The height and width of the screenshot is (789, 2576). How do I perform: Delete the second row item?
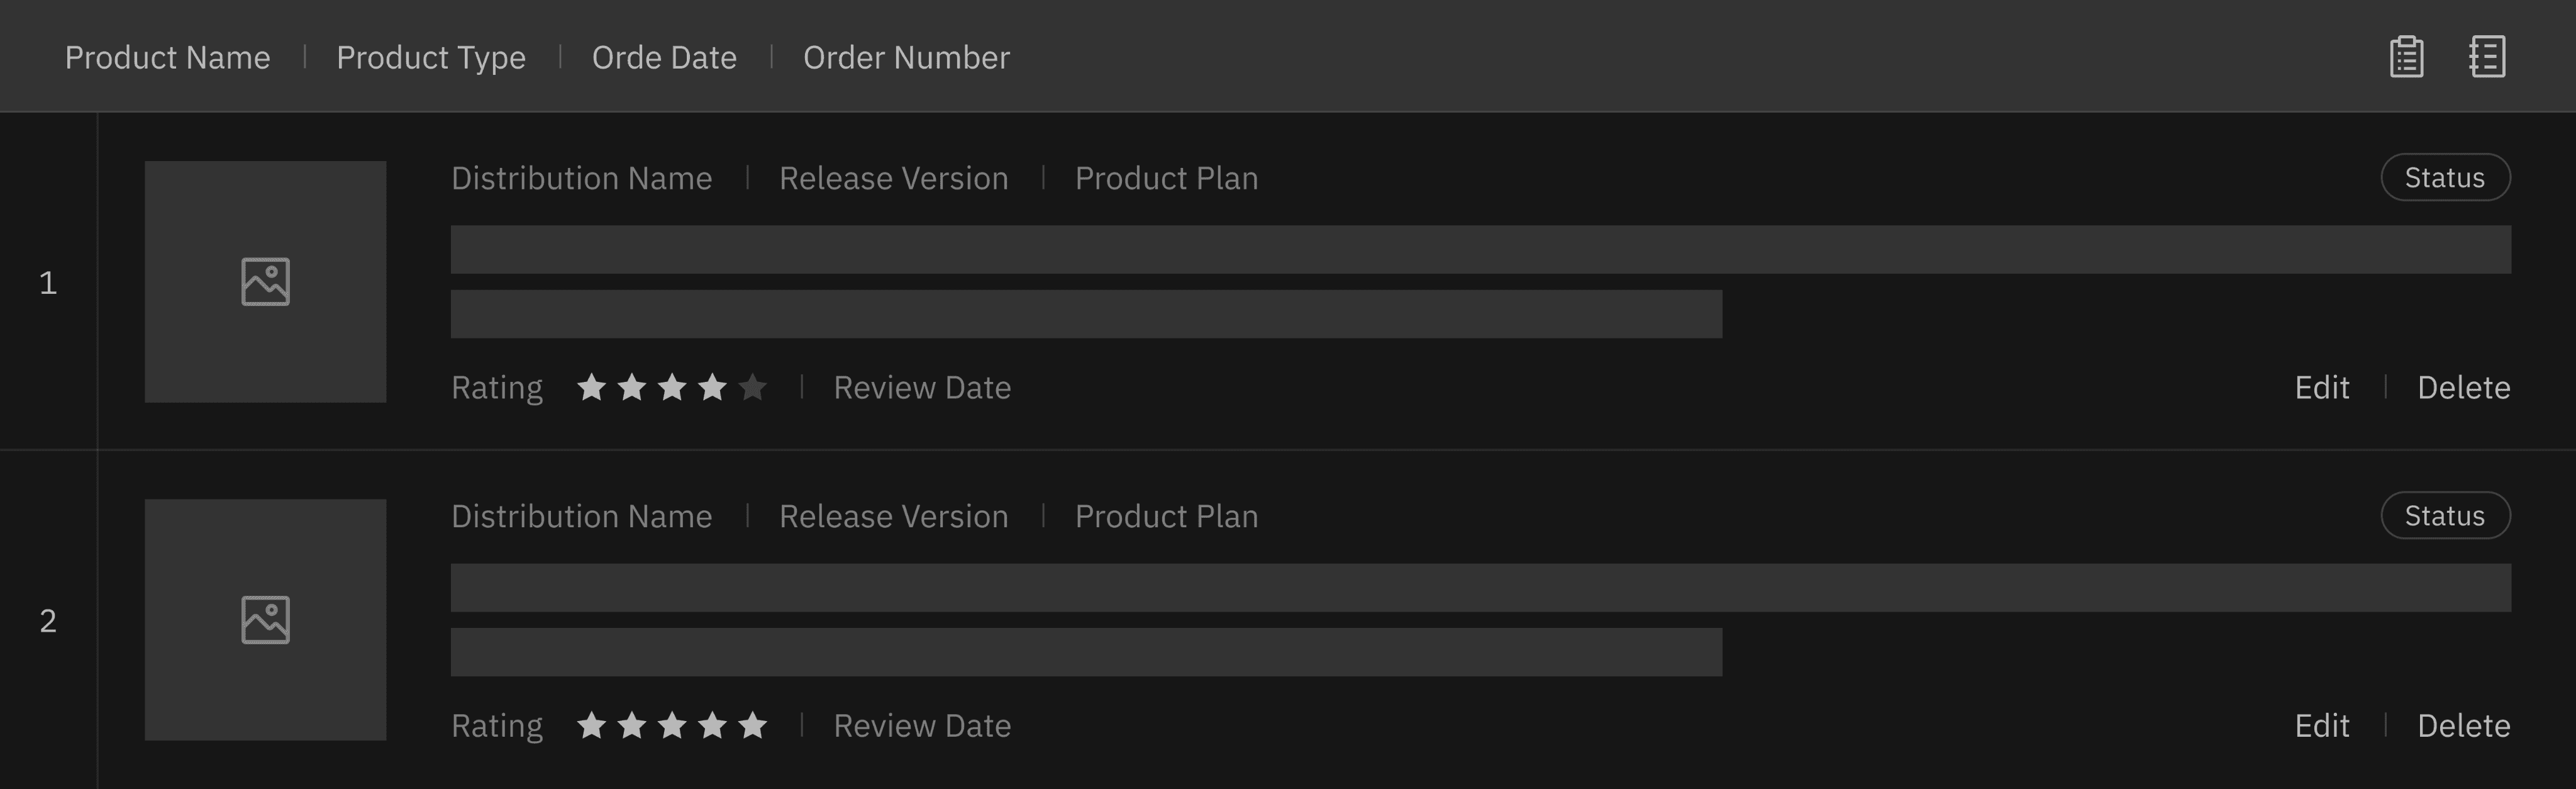2463,725
